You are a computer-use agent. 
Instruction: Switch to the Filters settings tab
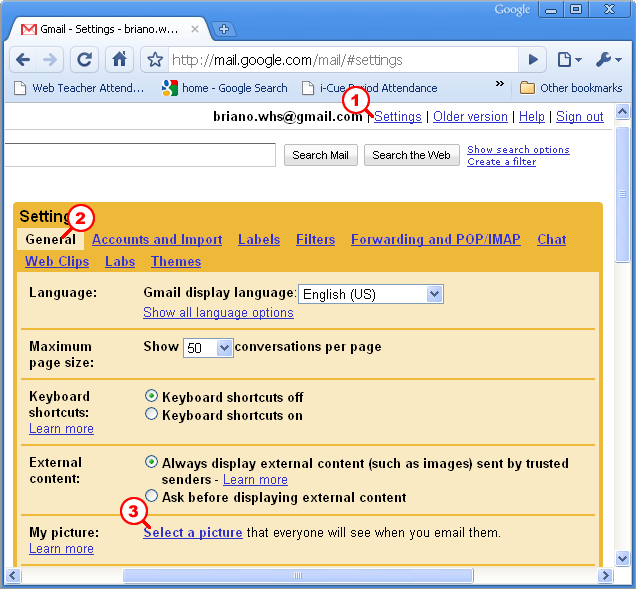(x=316, y=239)
